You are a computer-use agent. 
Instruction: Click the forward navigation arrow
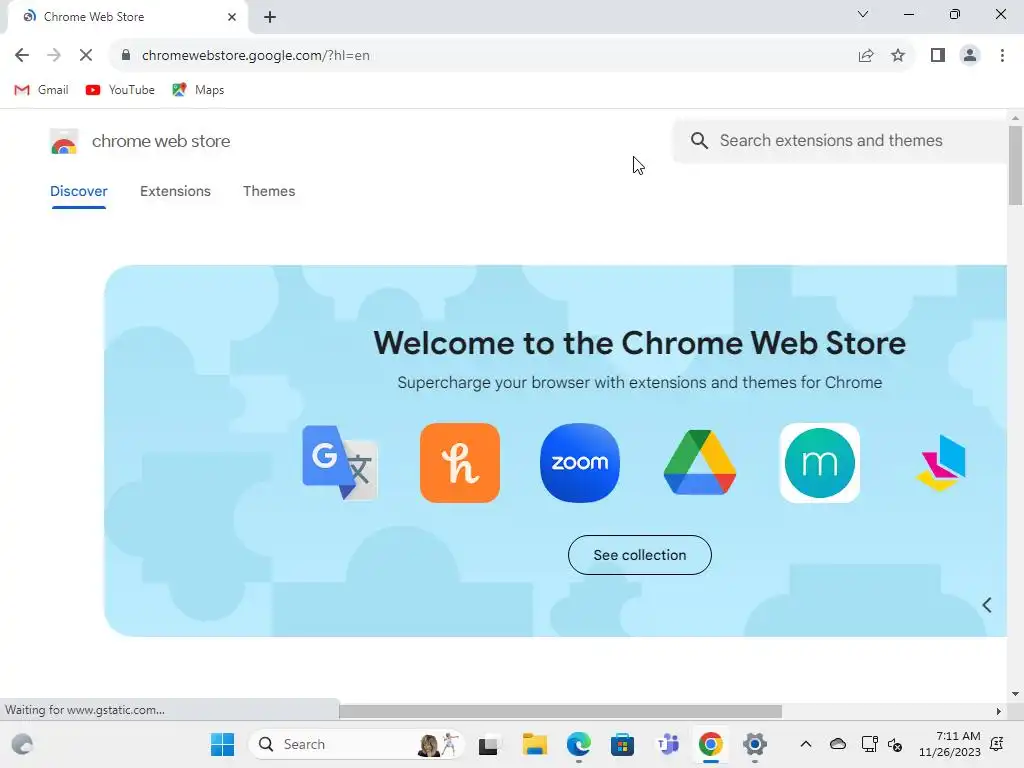[x=54, y=56]
